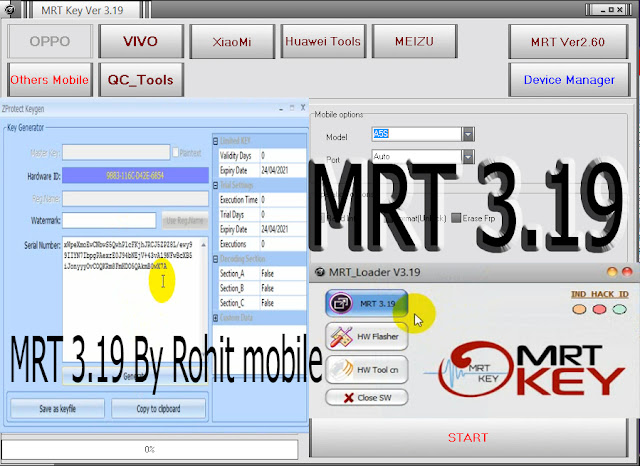Click the orange window button of MRT_Loader
640x466 pixels.
(612, 272)
